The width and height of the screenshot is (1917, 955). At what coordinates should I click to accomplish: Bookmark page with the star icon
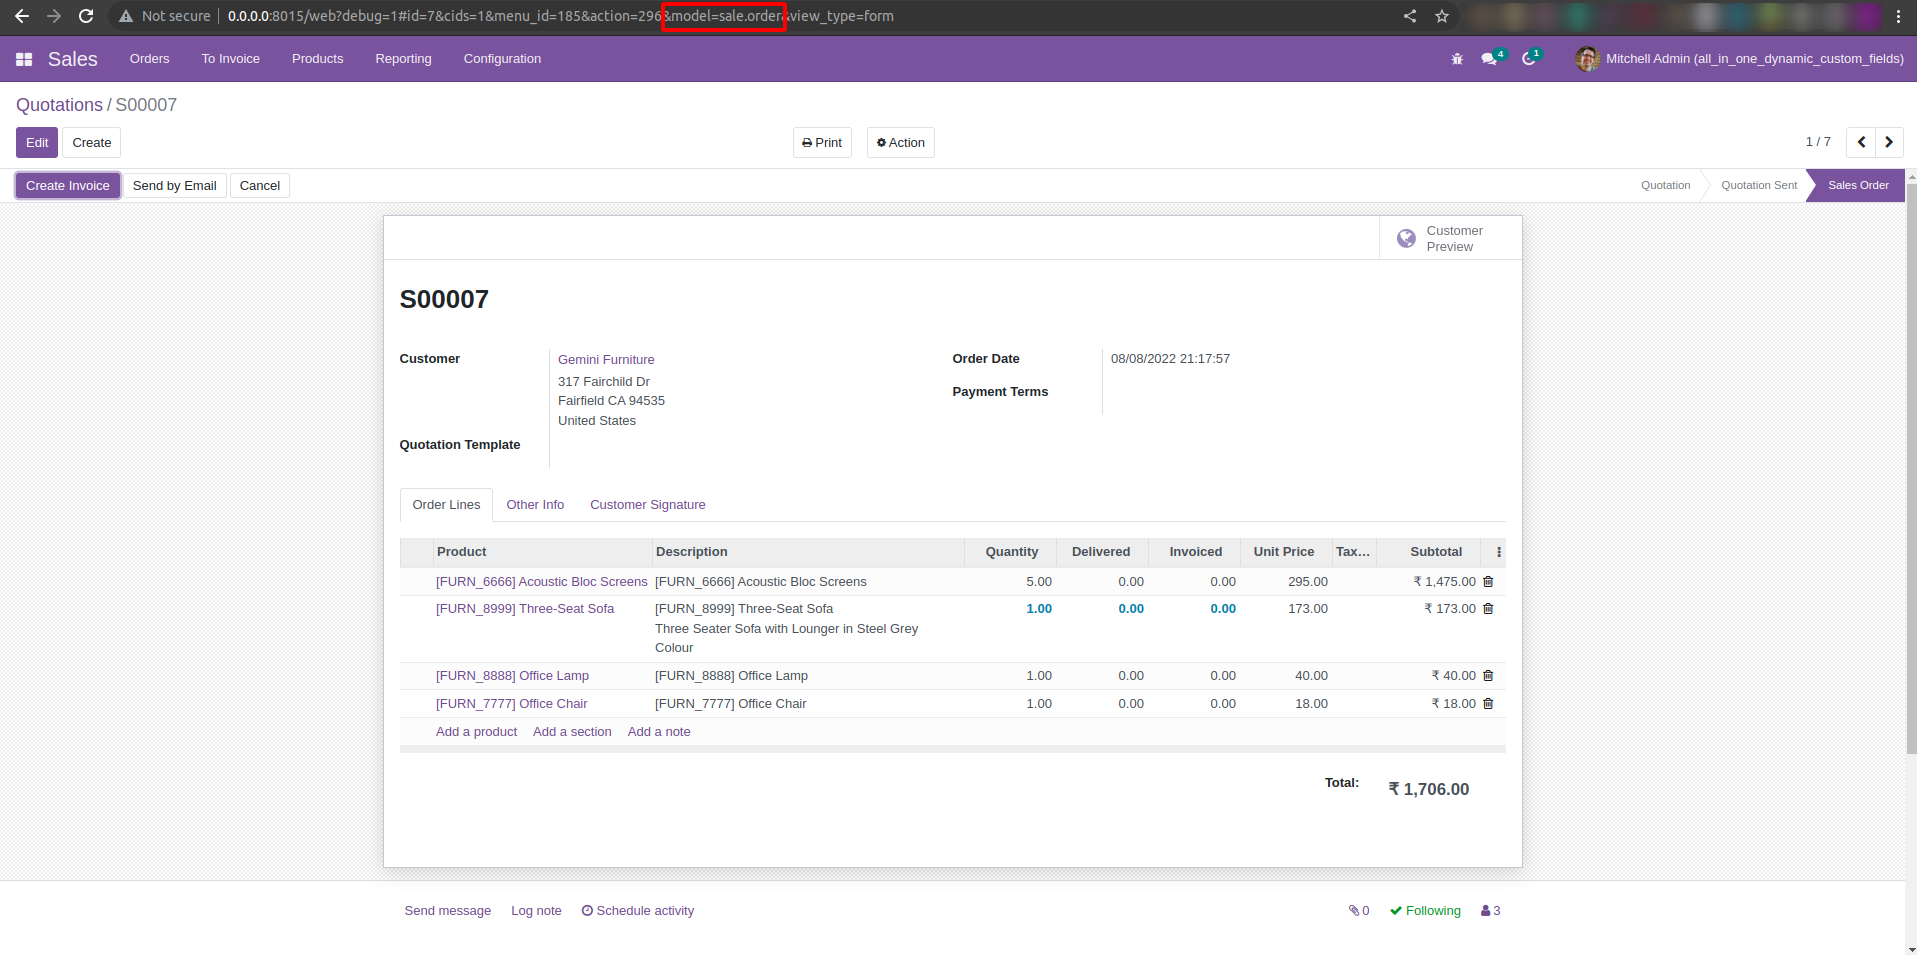[1442, 16]
